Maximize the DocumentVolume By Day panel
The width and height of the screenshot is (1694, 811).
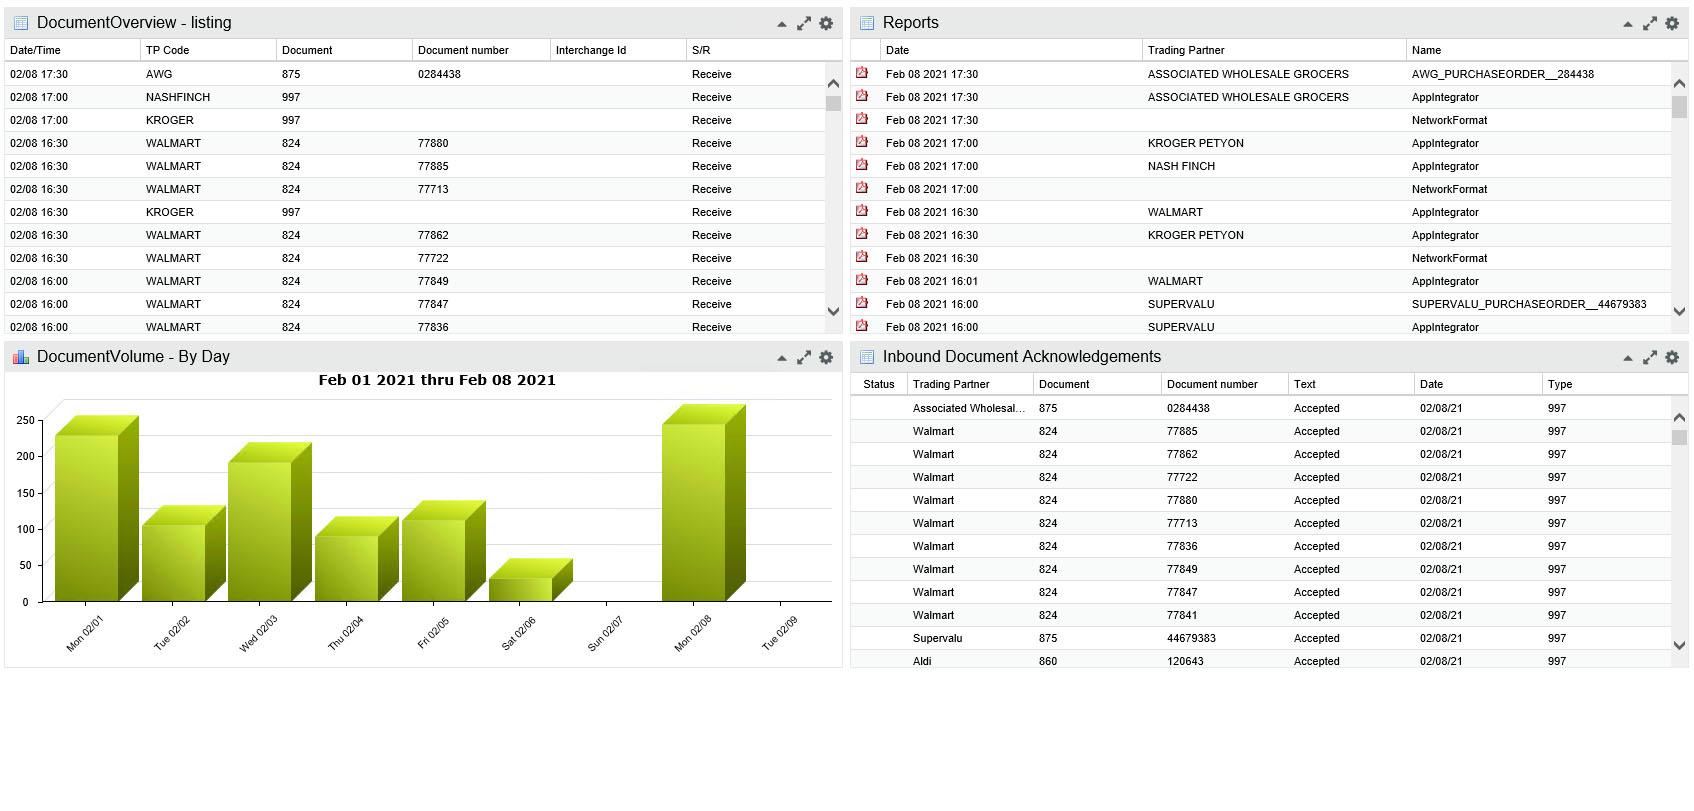(803, 357)
